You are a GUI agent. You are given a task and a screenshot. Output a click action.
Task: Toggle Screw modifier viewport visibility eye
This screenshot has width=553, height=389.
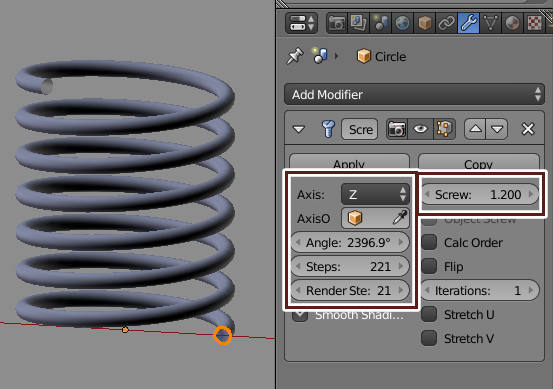[420, 129]
